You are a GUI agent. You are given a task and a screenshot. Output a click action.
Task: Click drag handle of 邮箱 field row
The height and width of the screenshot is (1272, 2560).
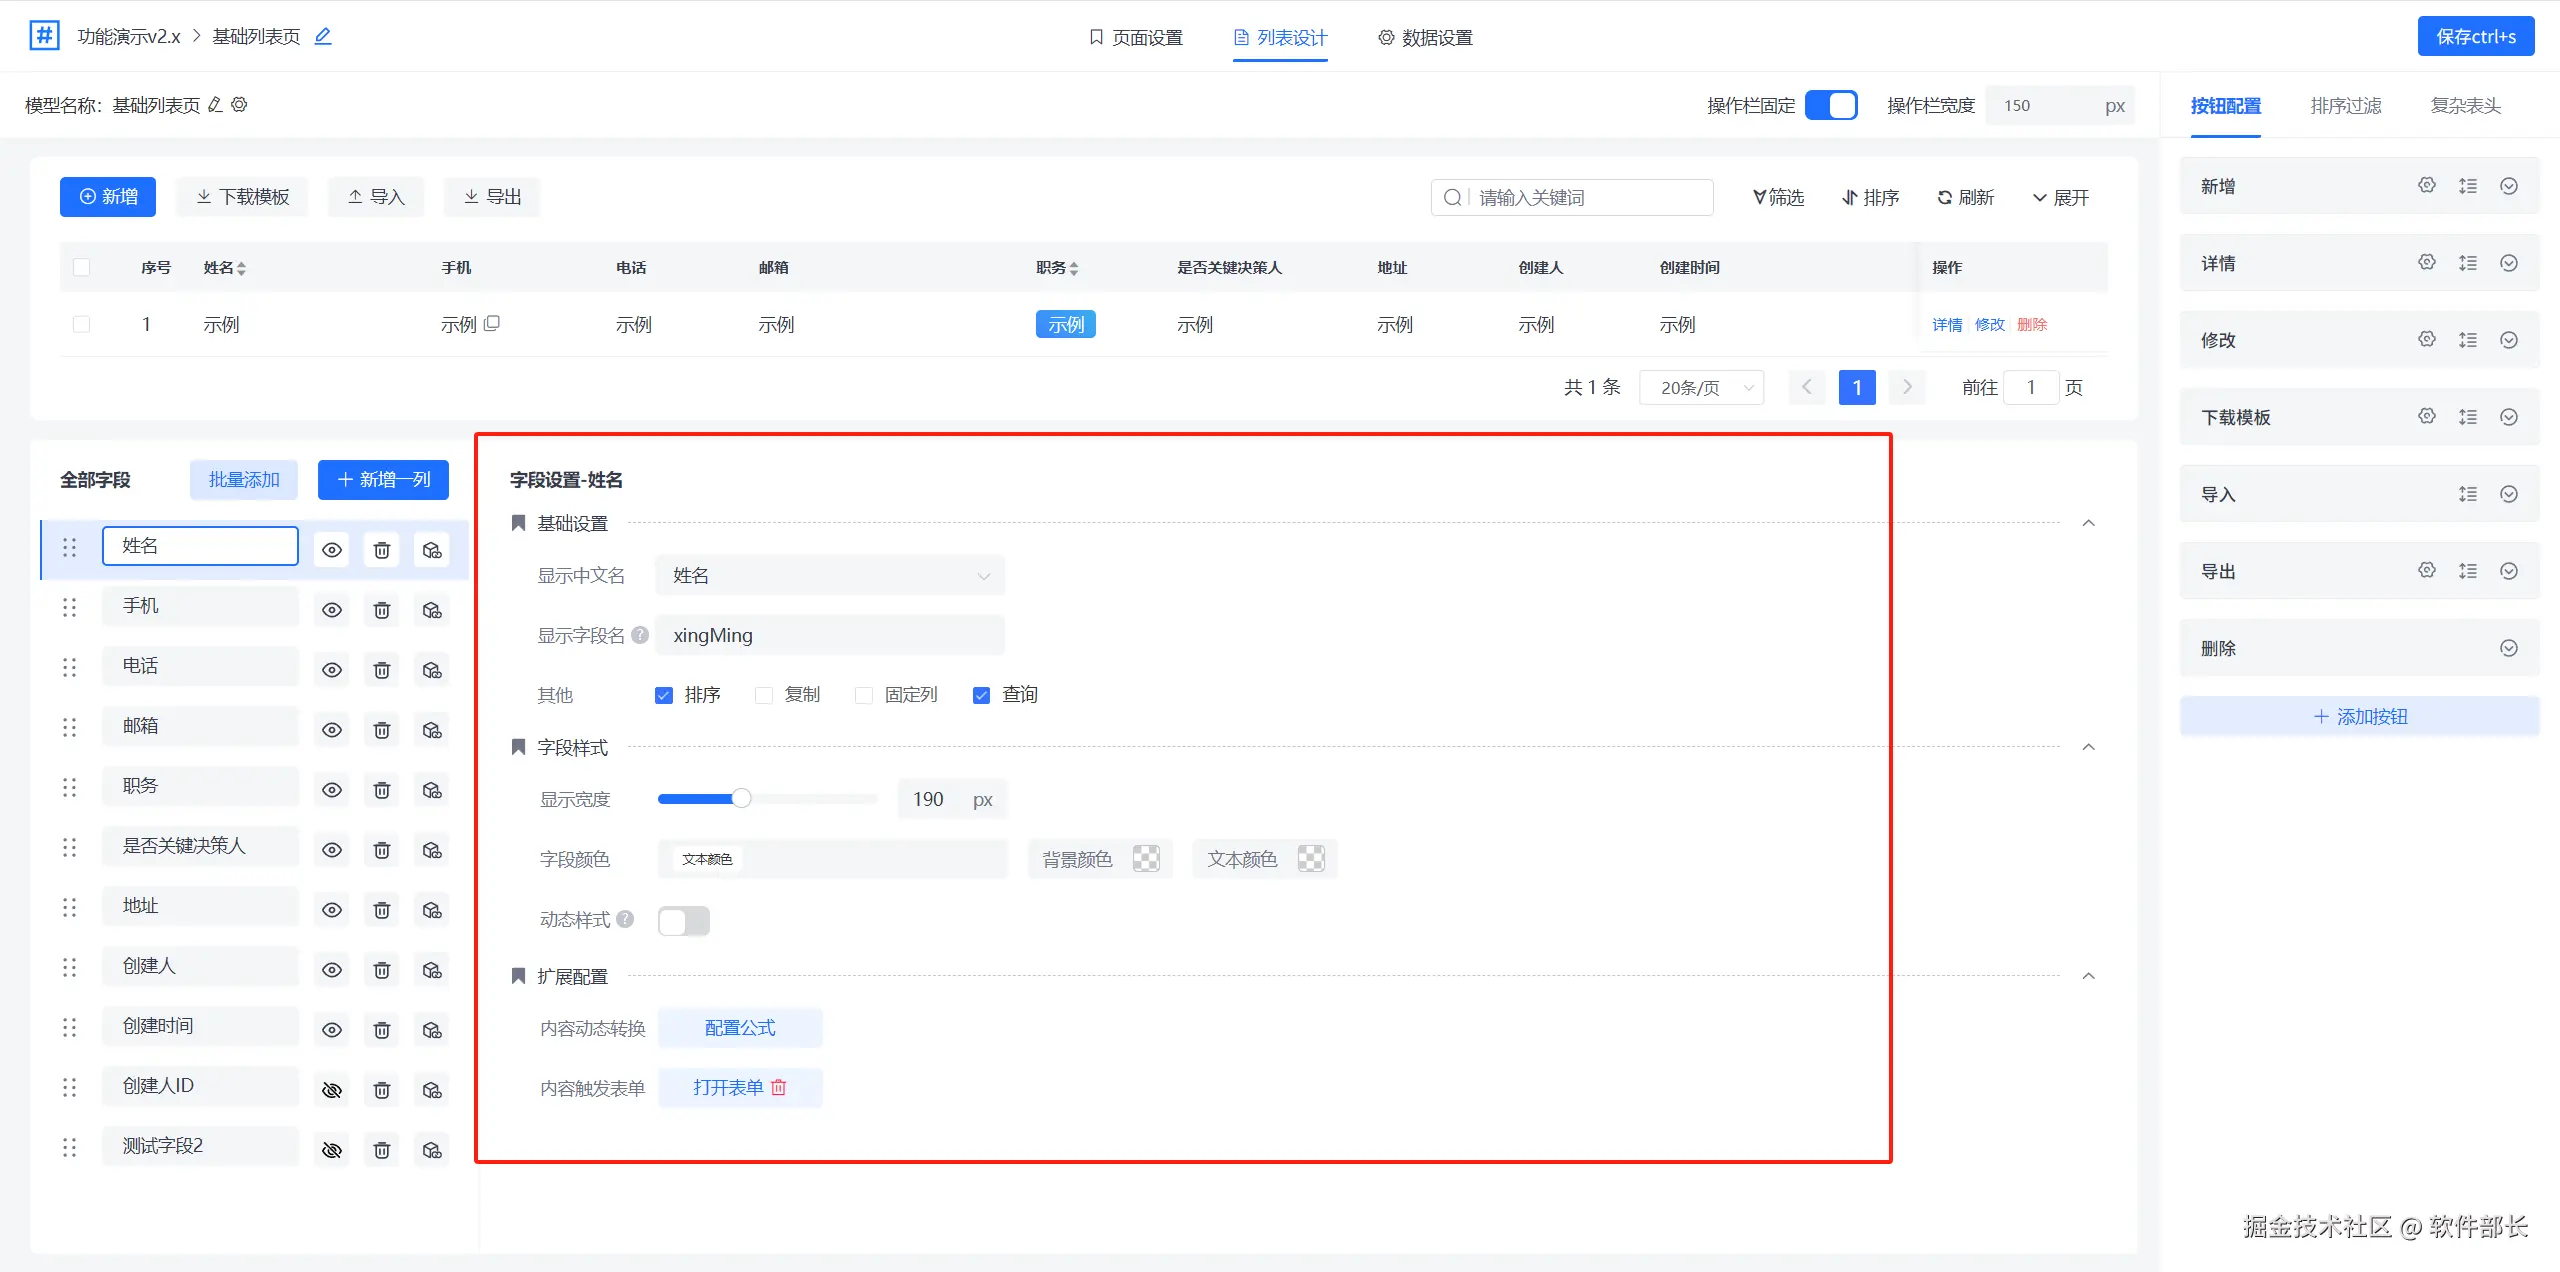(69, 727)
